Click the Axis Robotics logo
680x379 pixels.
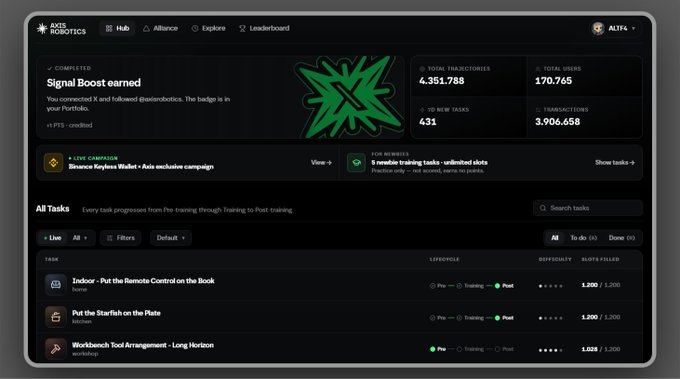point(61,29)
